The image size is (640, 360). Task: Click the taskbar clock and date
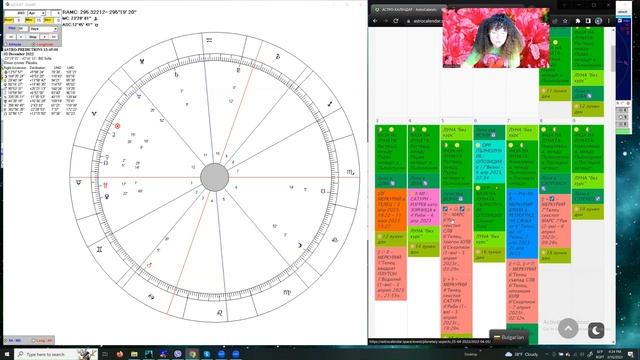click(x=615, y=354)
